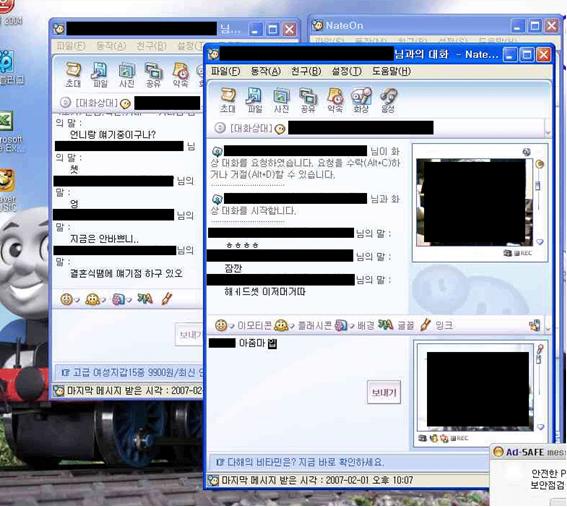Click the 파일 file transfer icon in back window
This screenshot has width=567, height=507.
click(100, 75)
